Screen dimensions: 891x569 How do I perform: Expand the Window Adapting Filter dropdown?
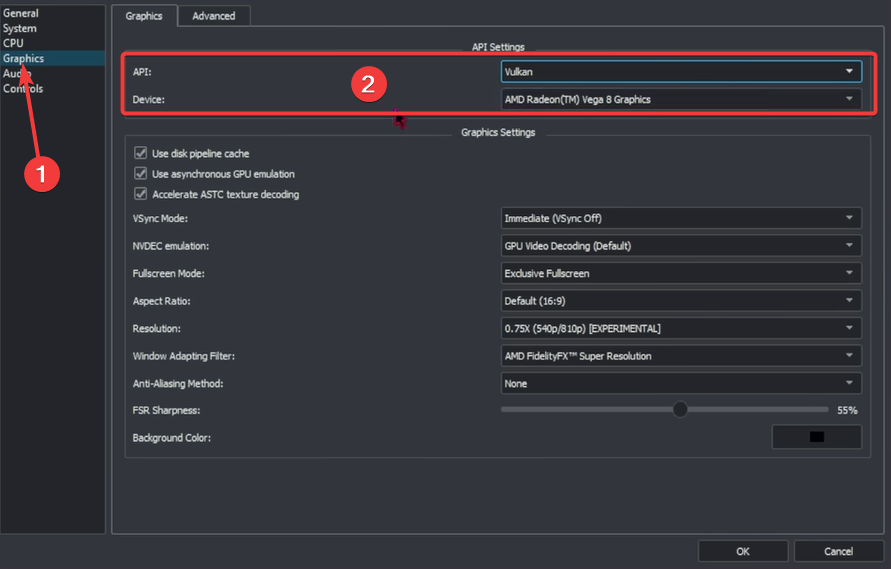680,356
